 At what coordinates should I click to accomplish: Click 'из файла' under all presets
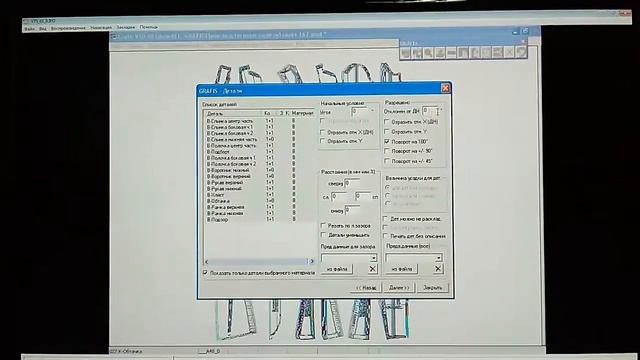point(402,269)
